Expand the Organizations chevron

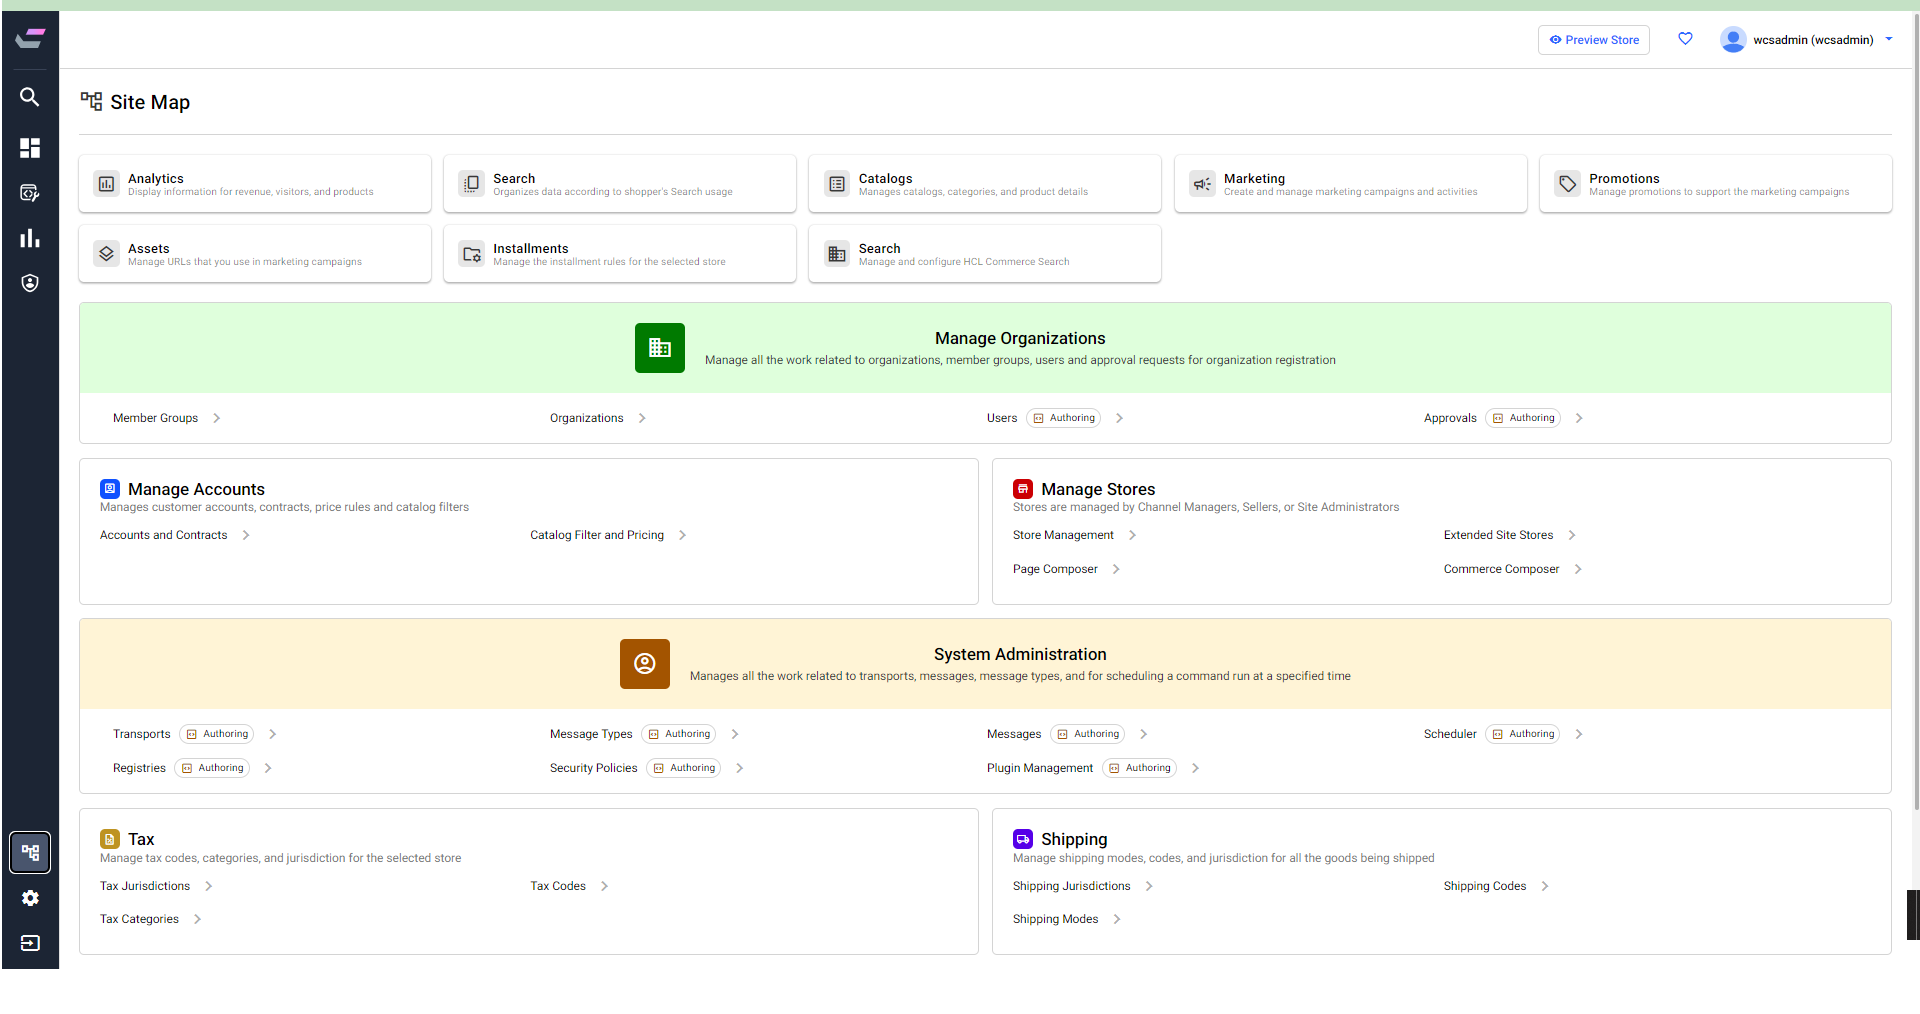(642, 418)
